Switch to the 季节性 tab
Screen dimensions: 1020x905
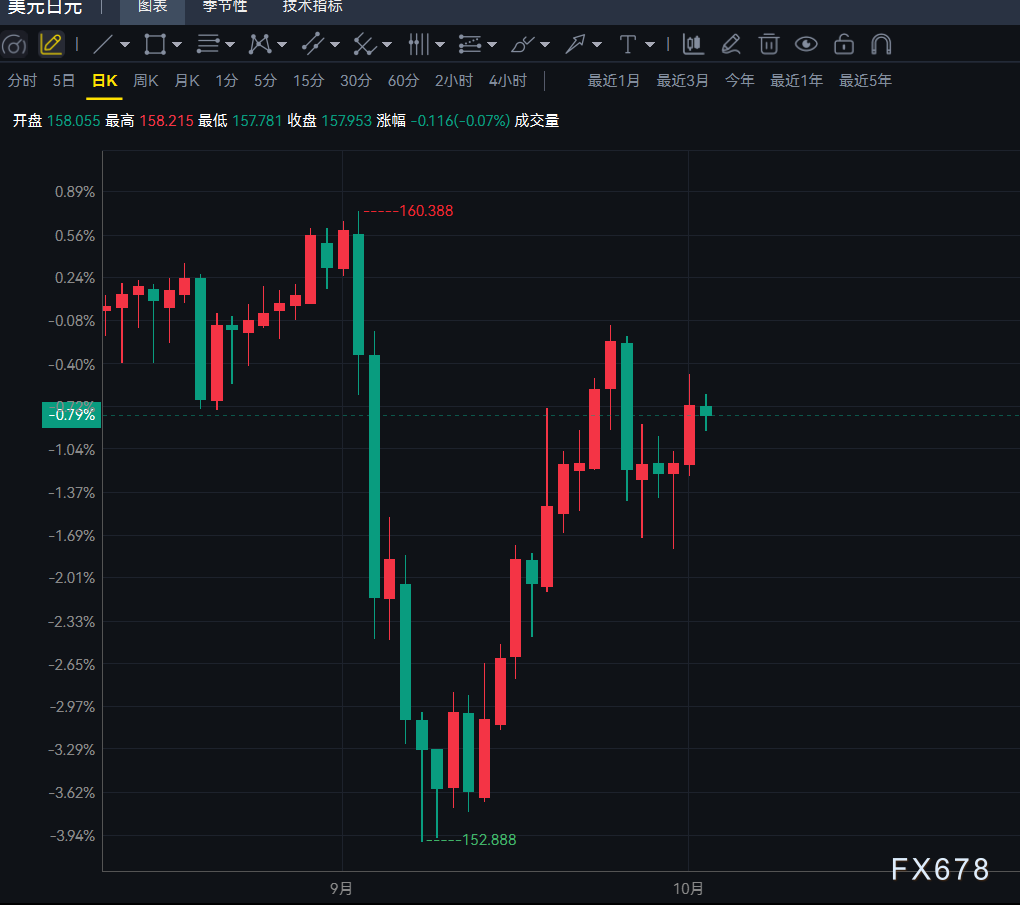[225, 7]
